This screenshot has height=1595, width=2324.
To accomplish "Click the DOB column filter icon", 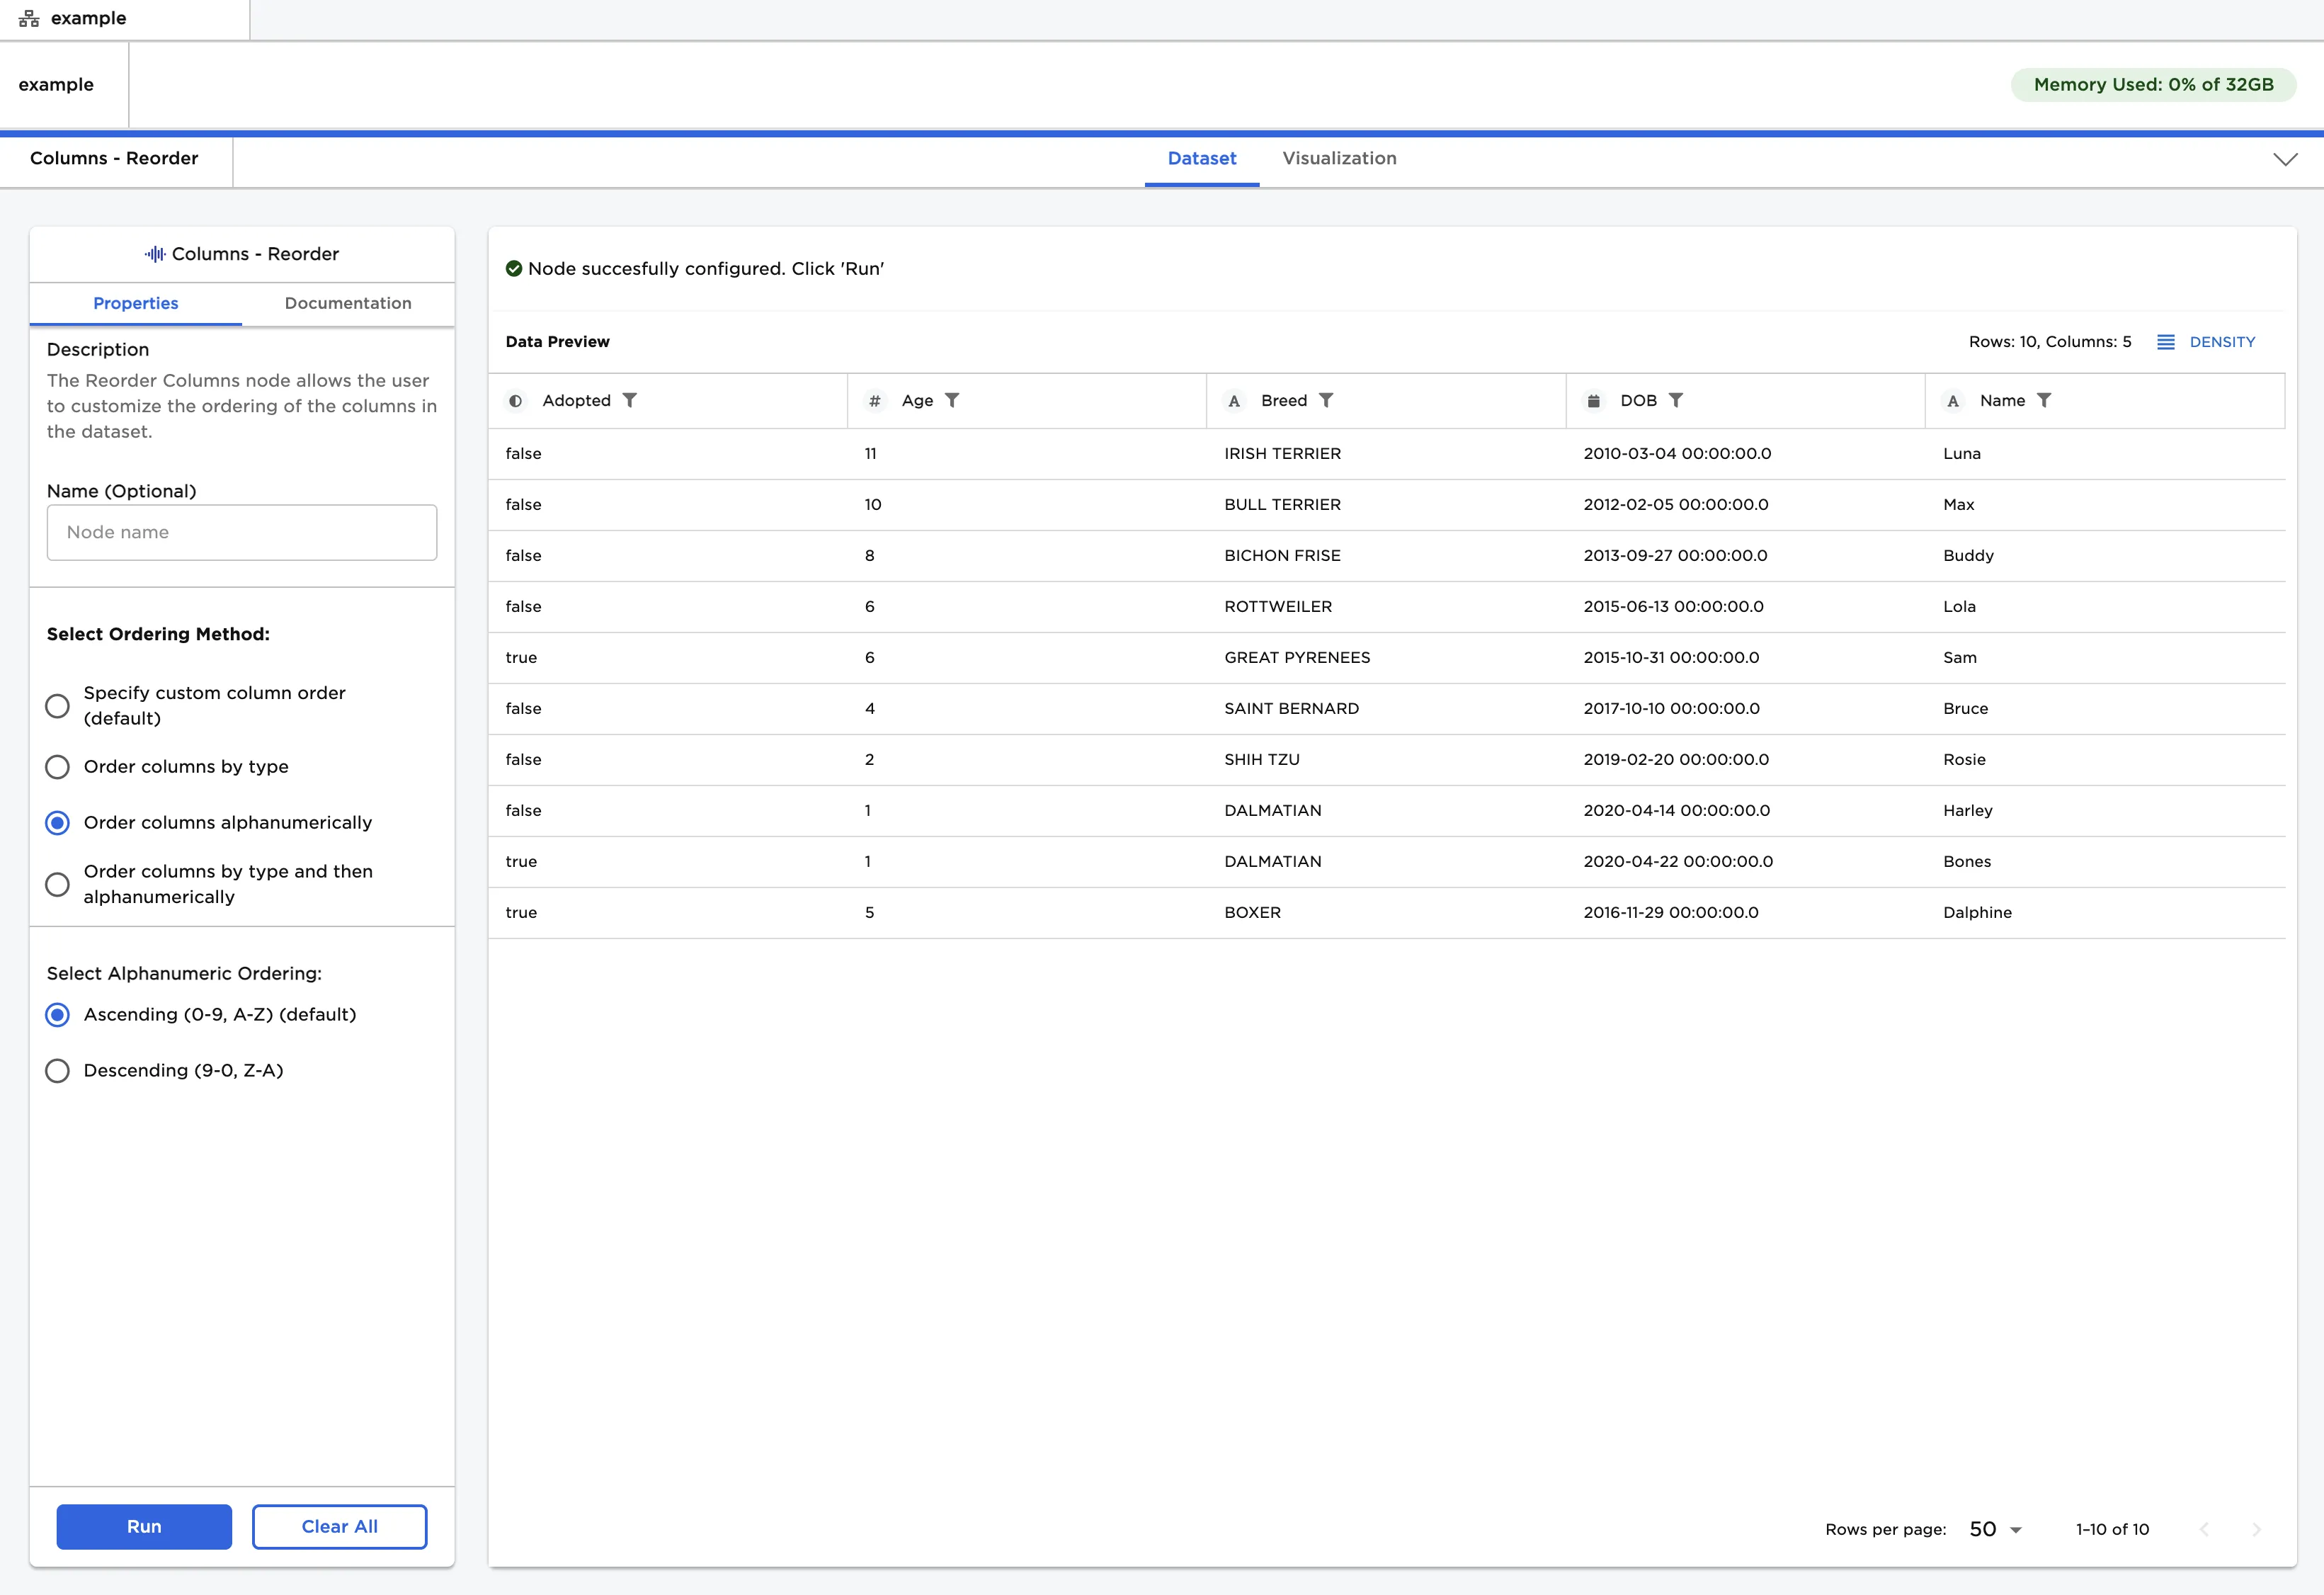I will 1676,400.
